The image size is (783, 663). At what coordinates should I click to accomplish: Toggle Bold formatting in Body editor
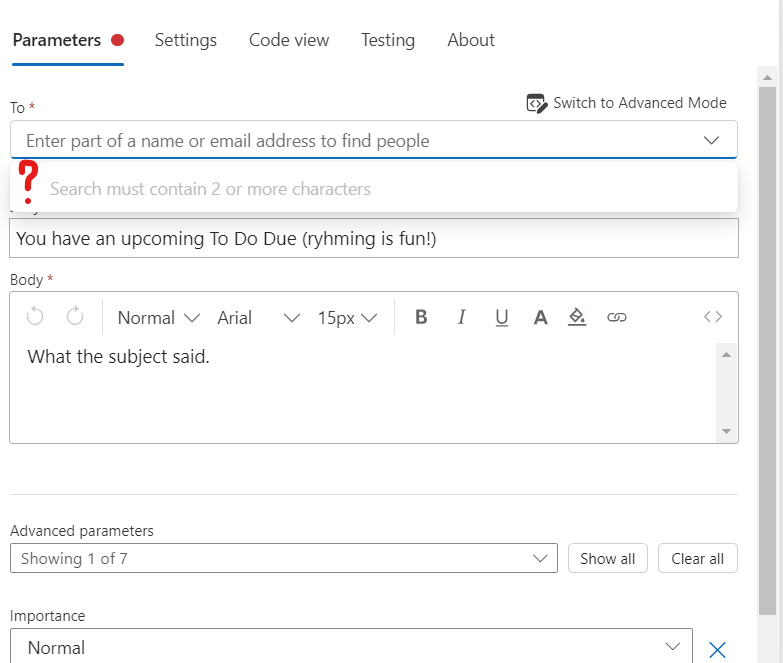[x=421, y=317]
